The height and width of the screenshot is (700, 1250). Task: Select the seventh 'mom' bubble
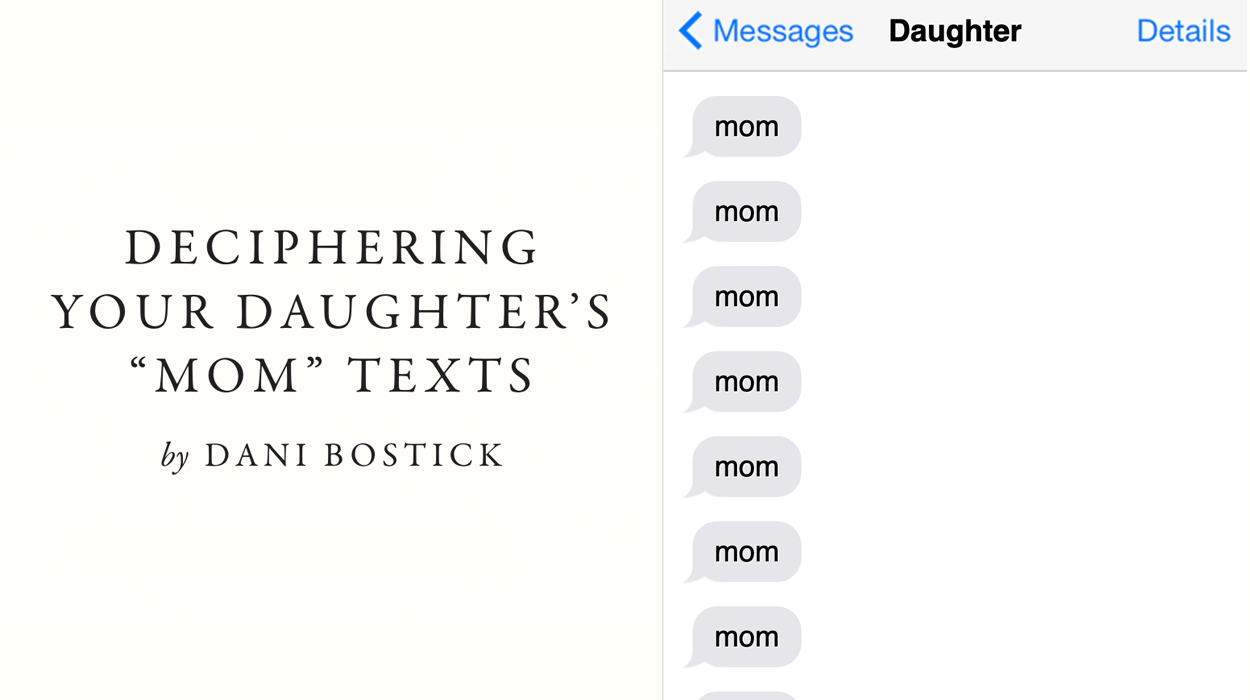(744, 637)
